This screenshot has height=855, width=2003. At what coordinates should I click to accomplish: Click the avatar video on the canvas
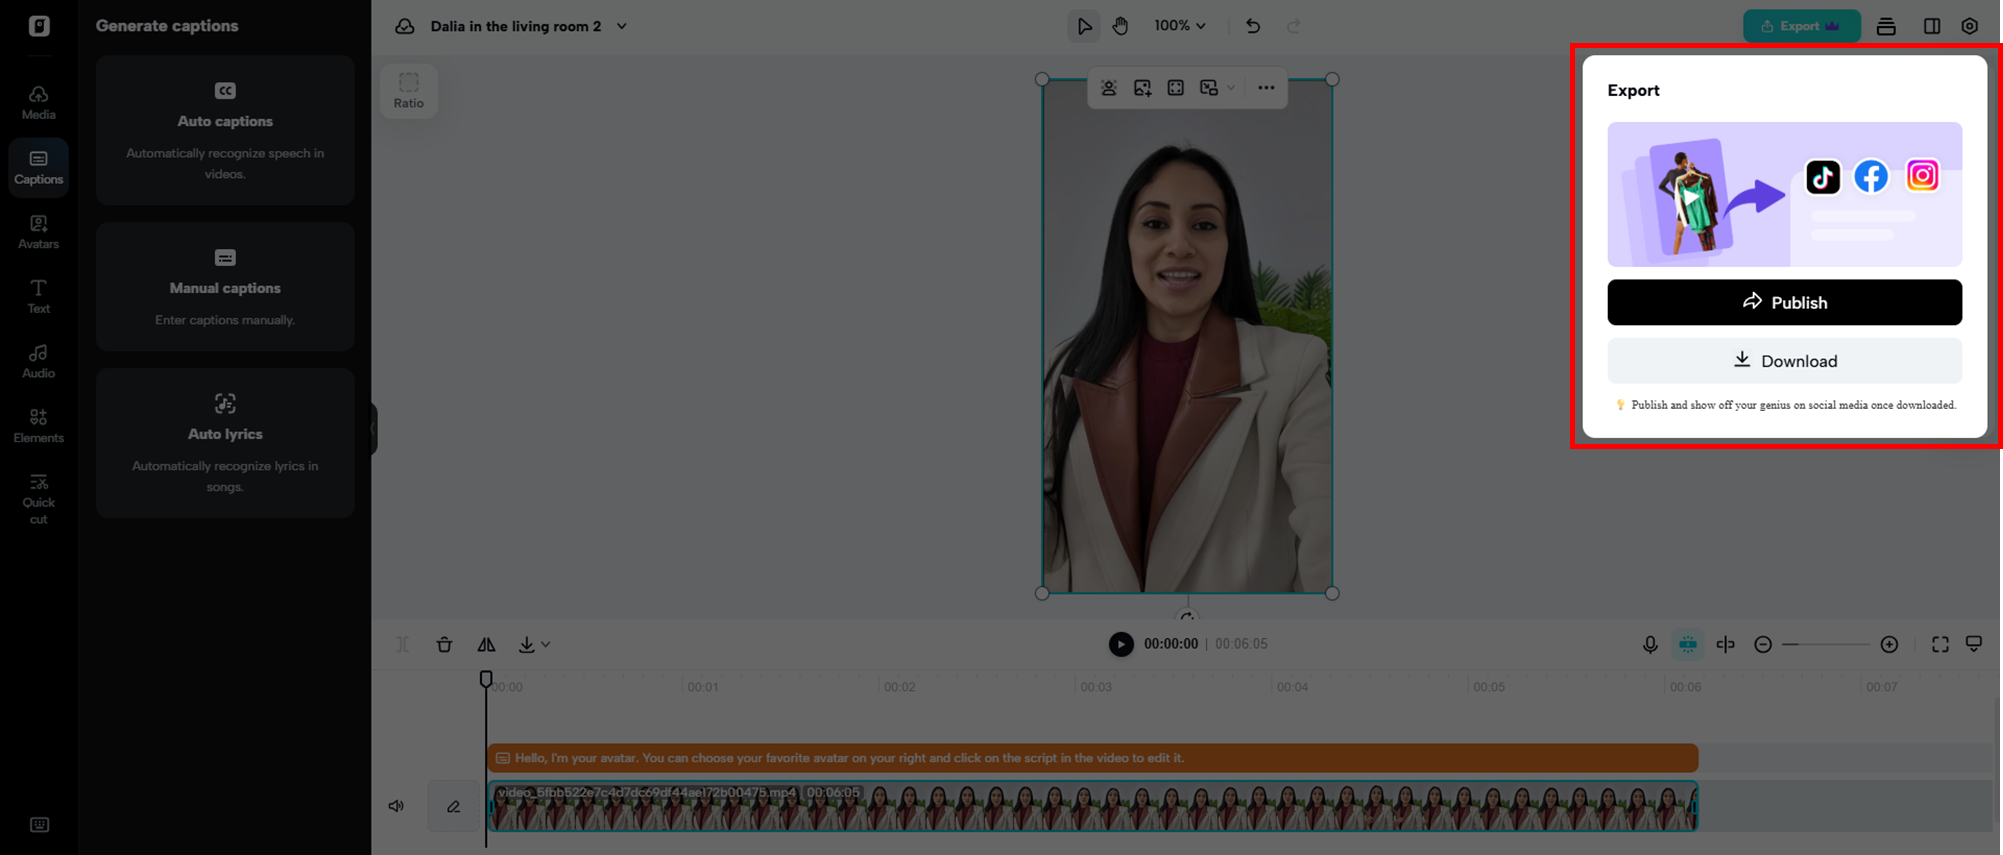point(1187,336)
